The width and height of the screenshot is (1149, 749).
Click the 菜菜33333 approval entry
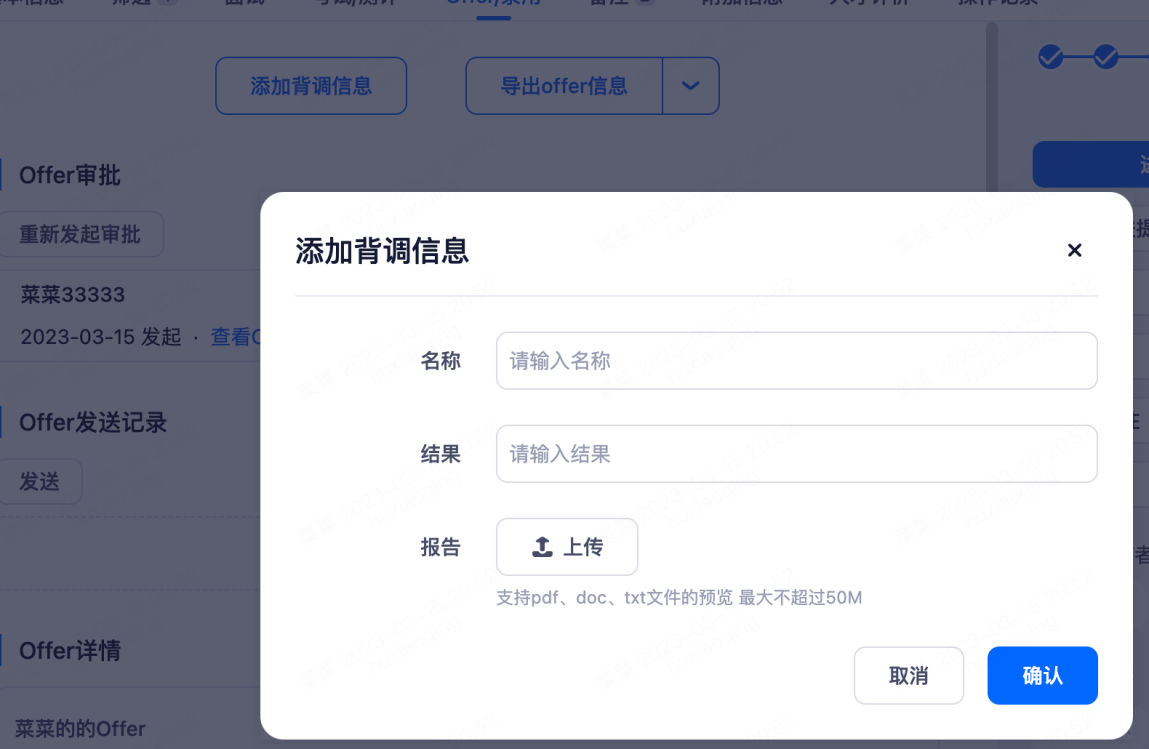pos(73,295)
